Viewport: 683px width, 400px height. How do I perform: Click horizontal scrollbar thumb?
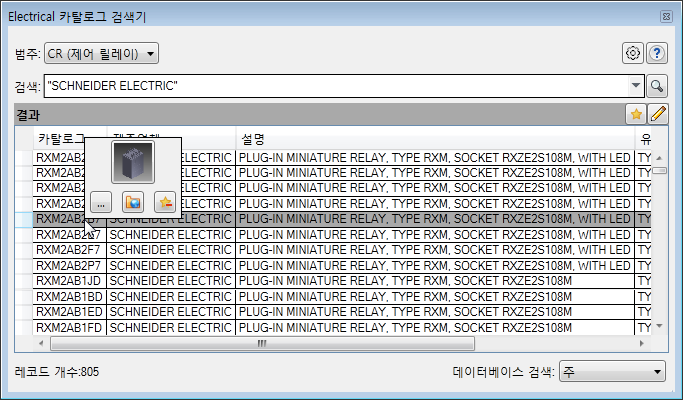262,343
